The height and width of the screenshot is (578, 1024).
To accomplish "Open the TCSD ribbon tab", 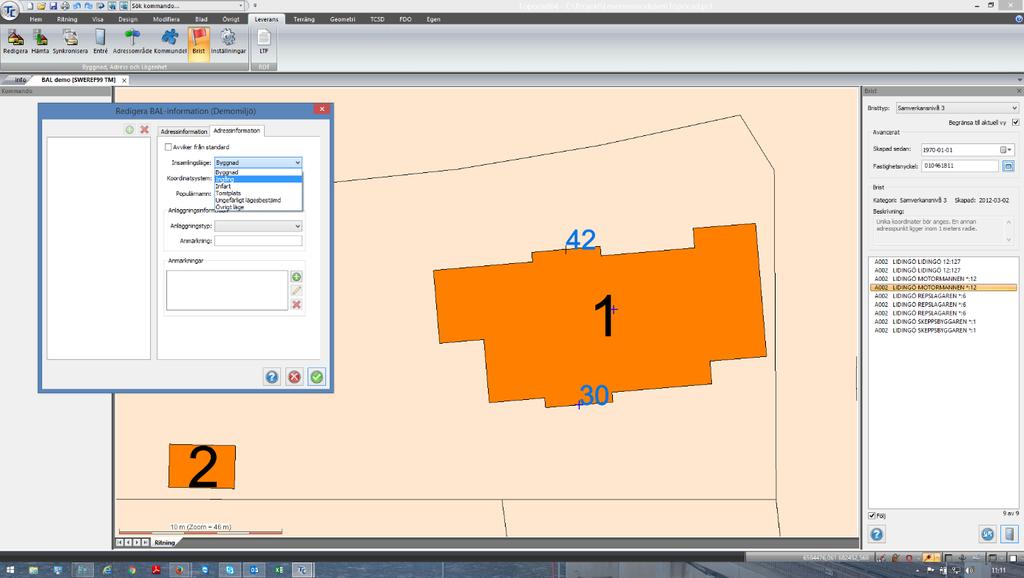I will pyautogui.click(x=377, y=20).
